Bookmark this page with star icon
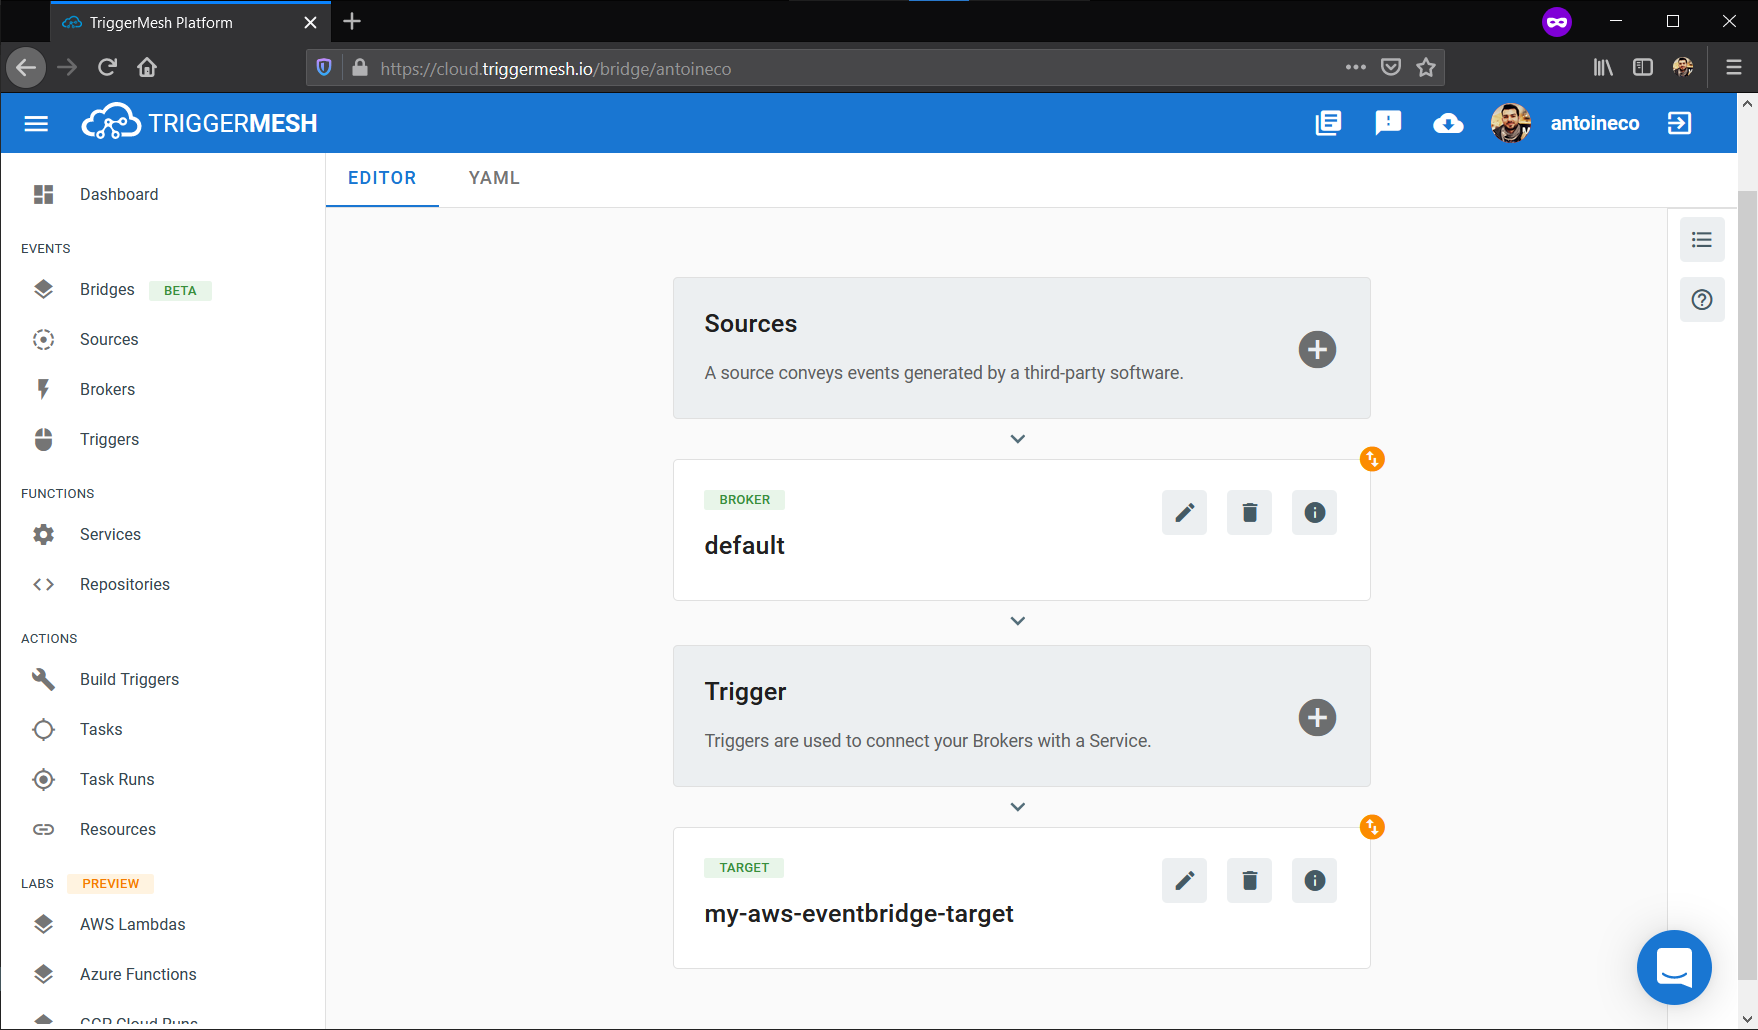This screenshot has height=1030, width=1758. click(1426, 67)
